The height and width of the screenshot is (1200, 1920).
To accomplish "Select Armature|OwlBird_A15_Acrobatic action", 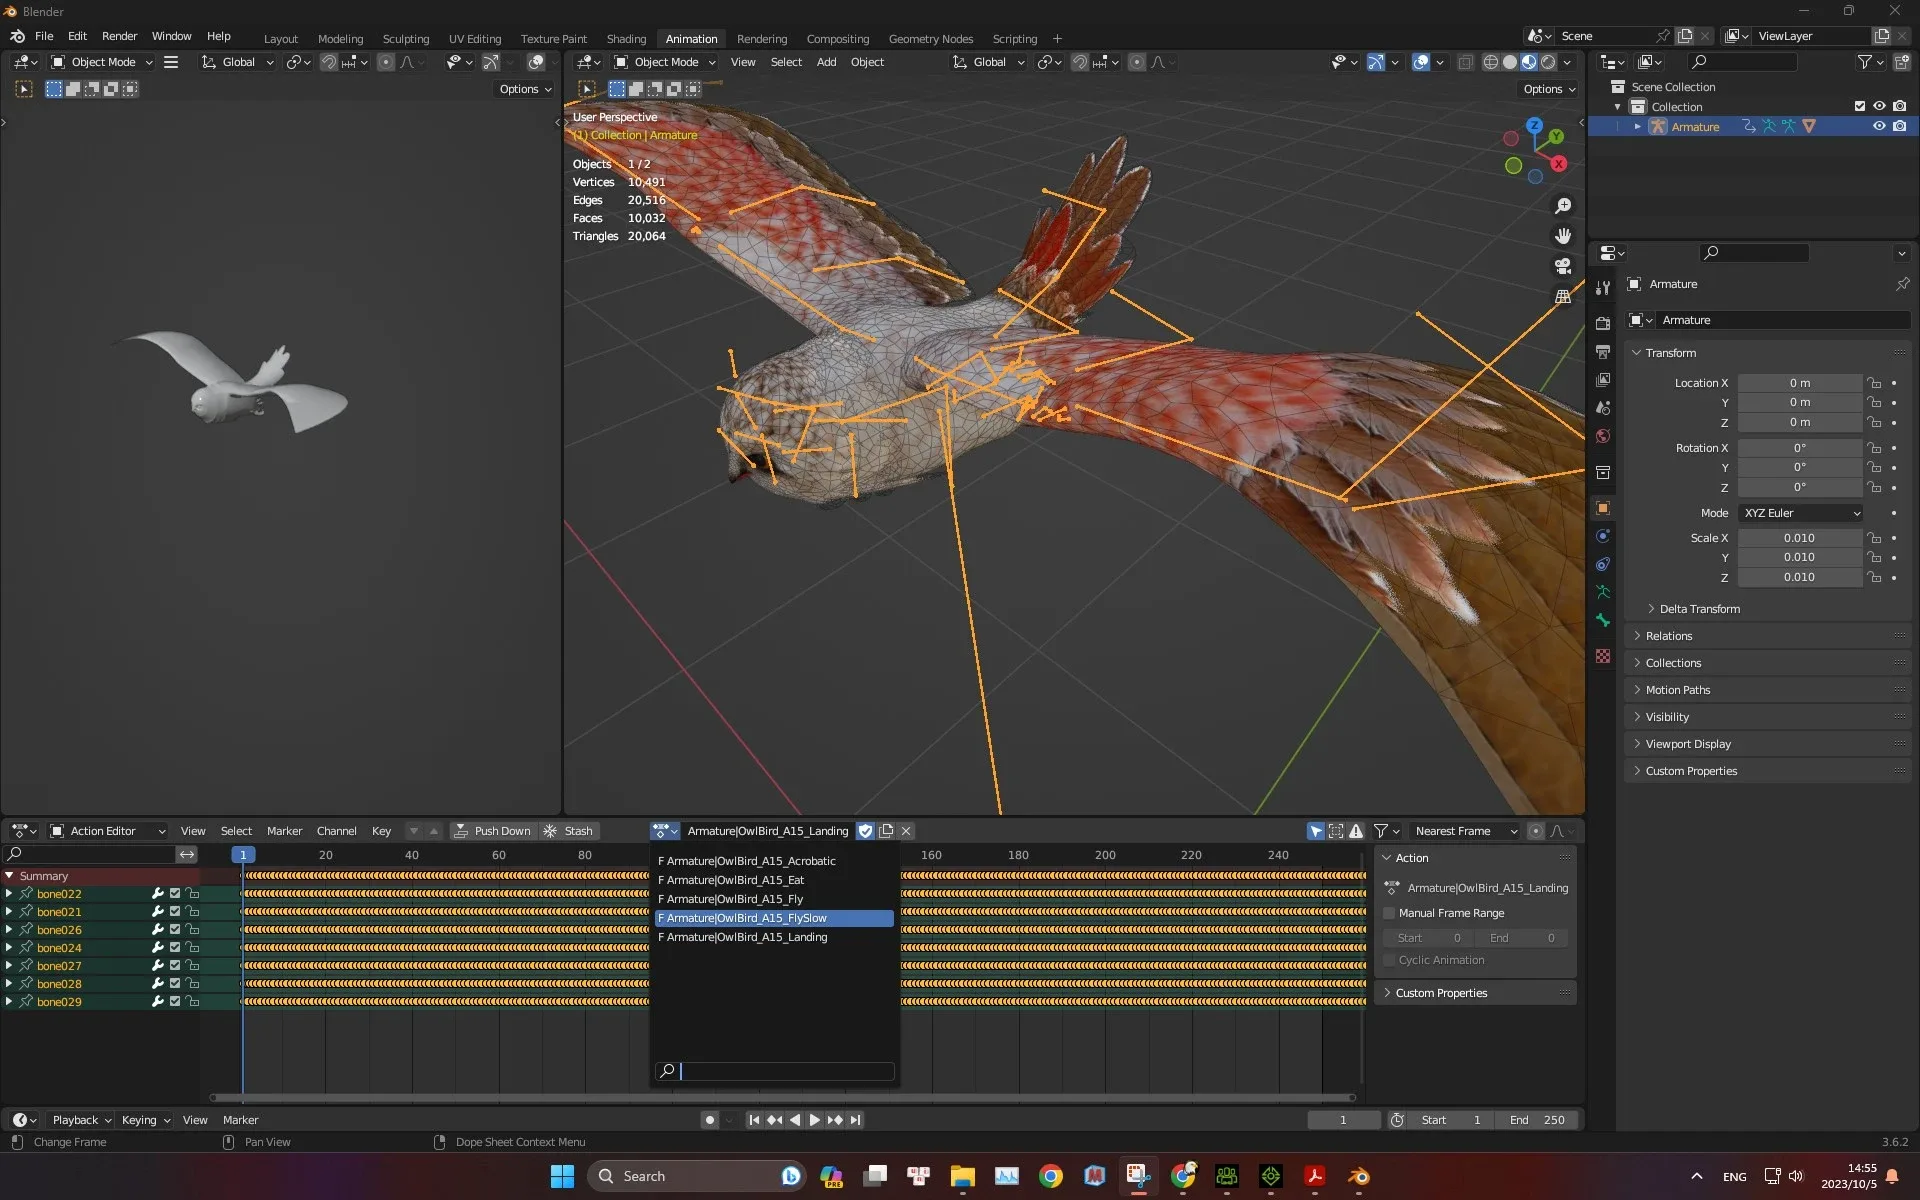I will (774, 861).
